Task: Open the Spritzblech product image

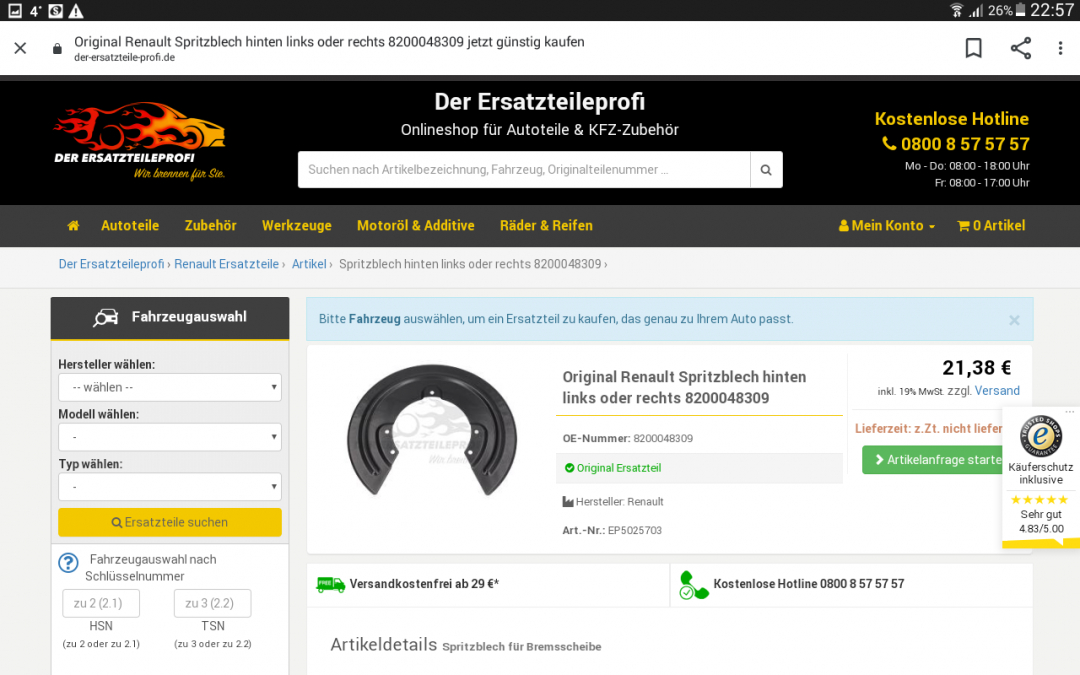Action: 432,430
